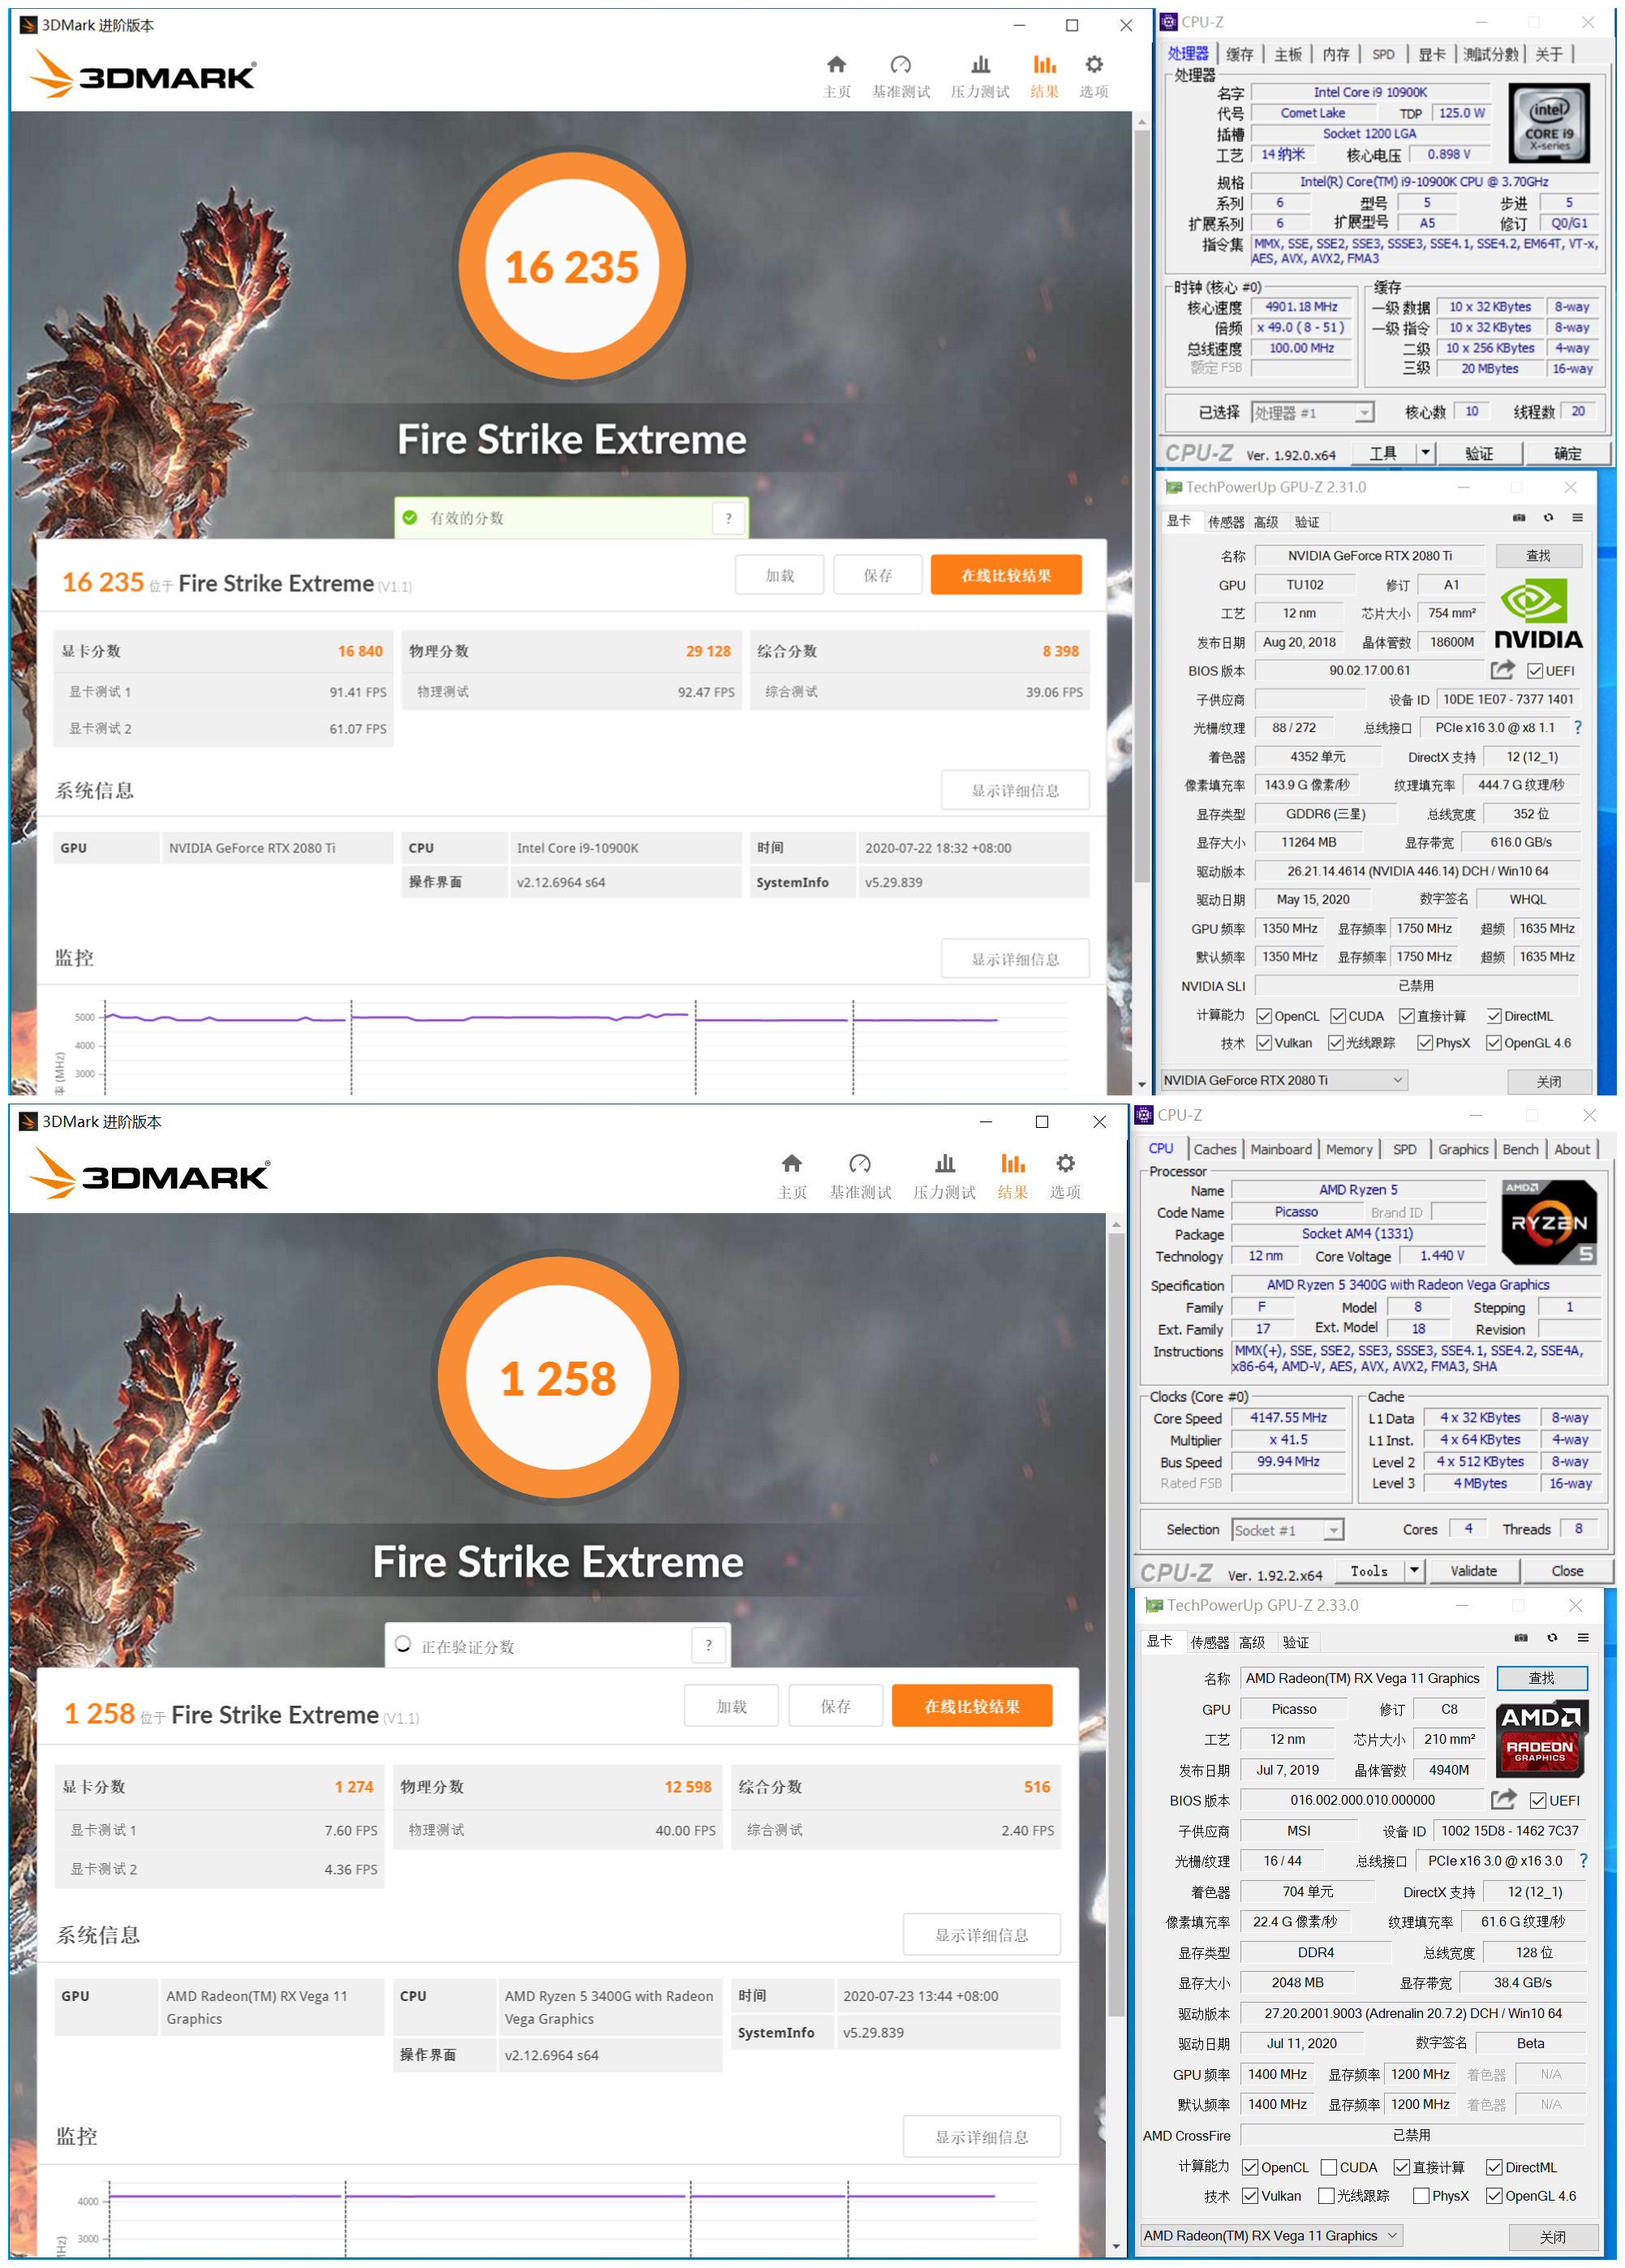Click the screenshot camera icon in GPU-Z 2.33.0

click(x=1521, y=1637)
